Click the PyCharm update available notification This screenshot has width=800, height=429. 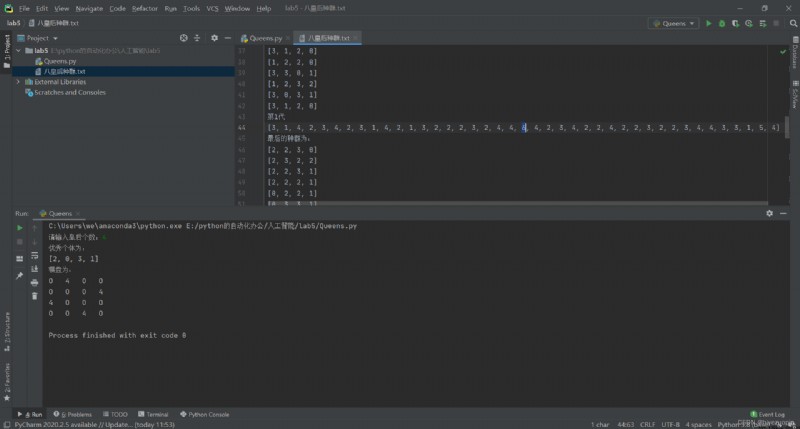pyautogui.click(x=94, y=424)
